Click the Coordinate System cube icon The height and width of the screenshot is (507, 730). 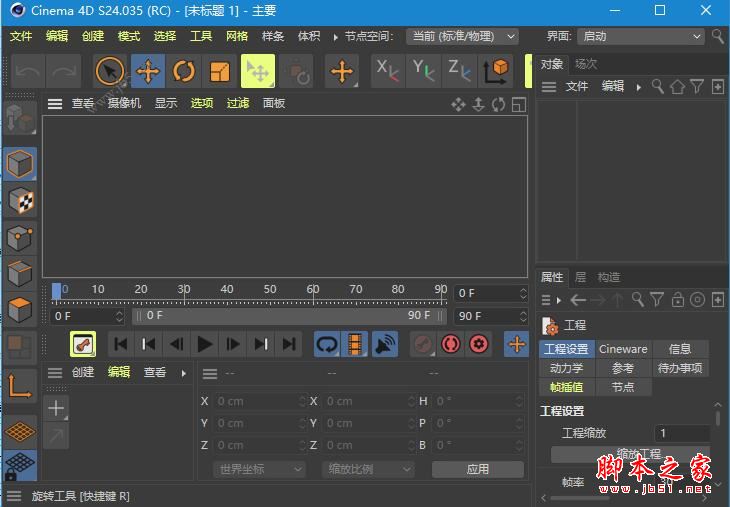point(497,70)
